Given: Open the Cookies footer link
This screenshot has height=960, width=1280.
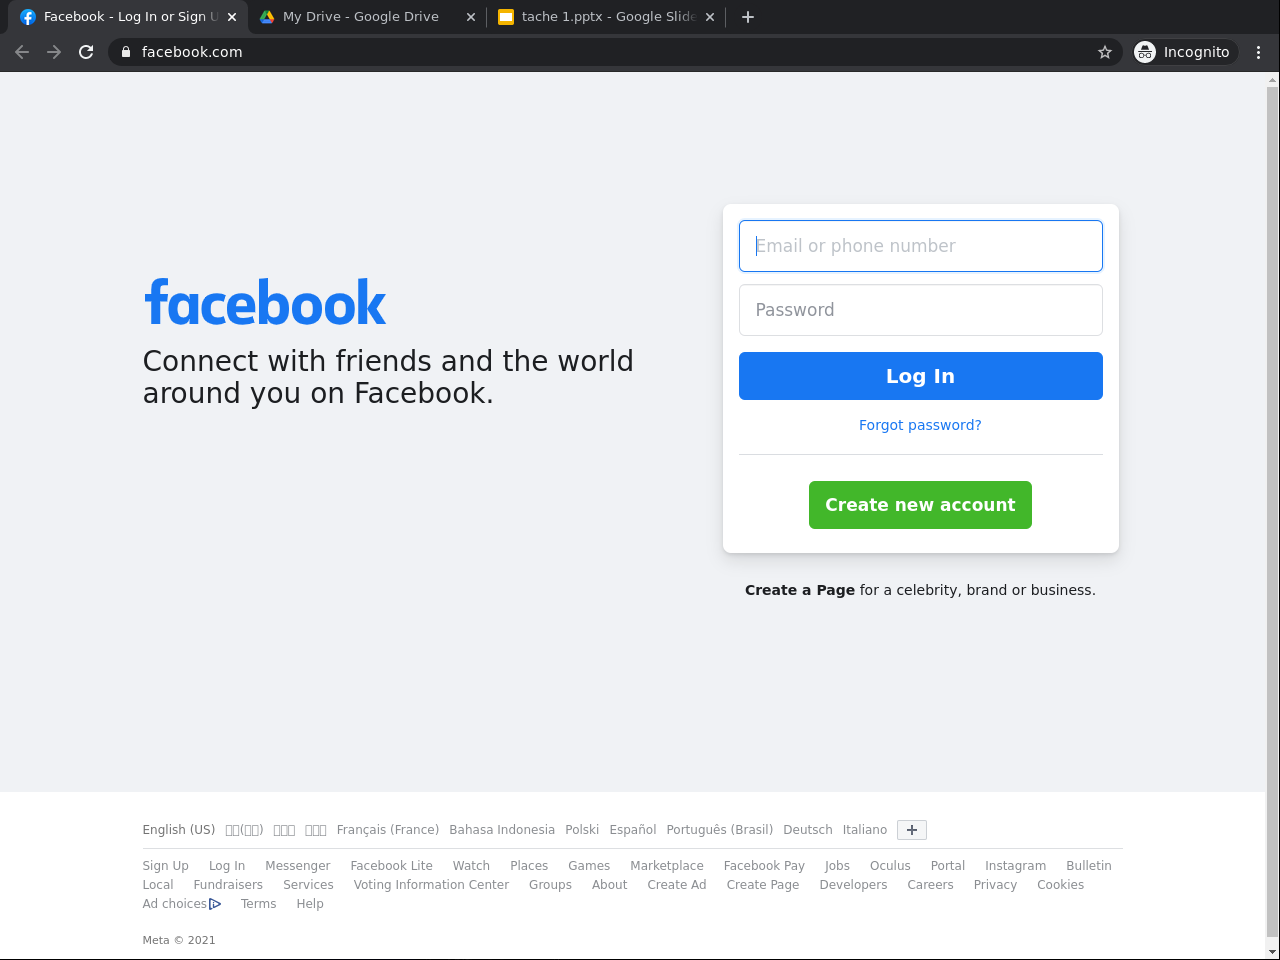Looking at the screenshot, I should [x=1060, y=885].
